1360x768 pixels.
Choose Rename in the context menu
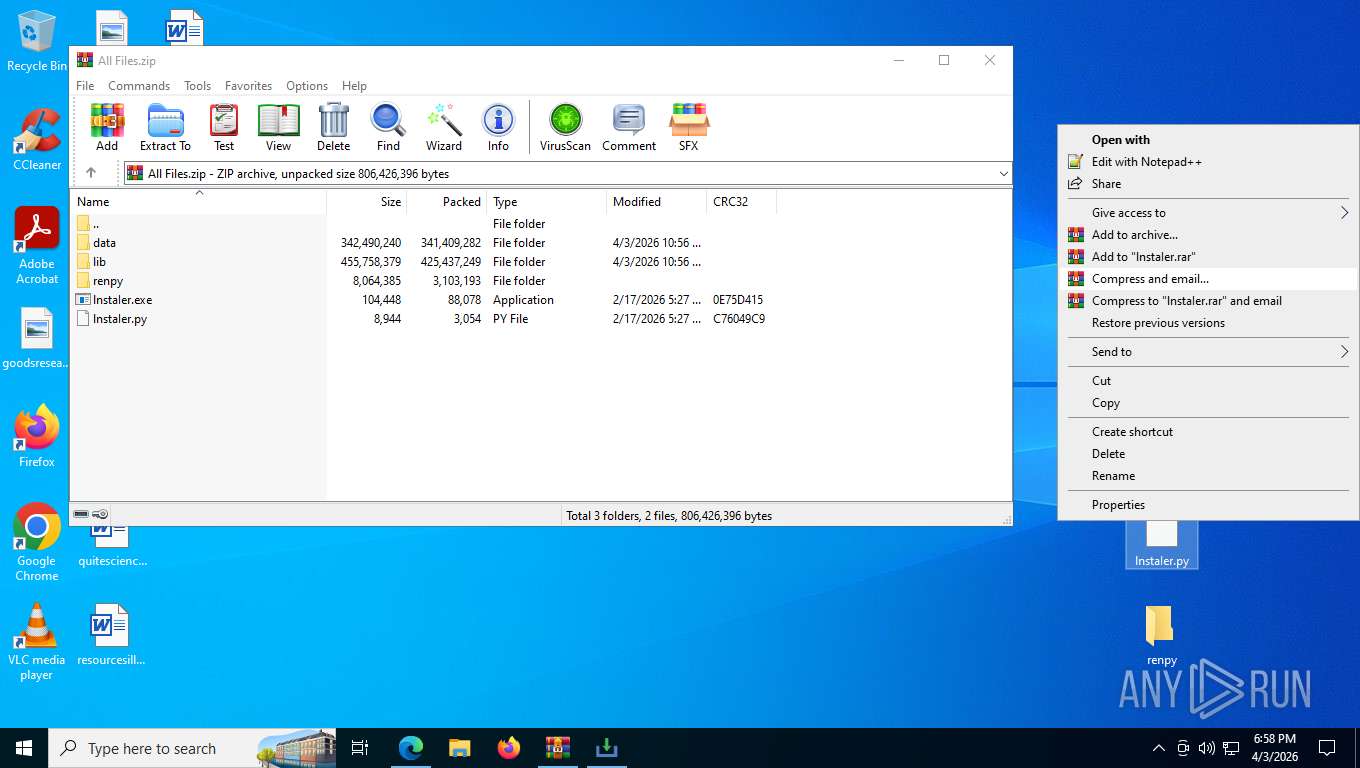pos(1208,476)
